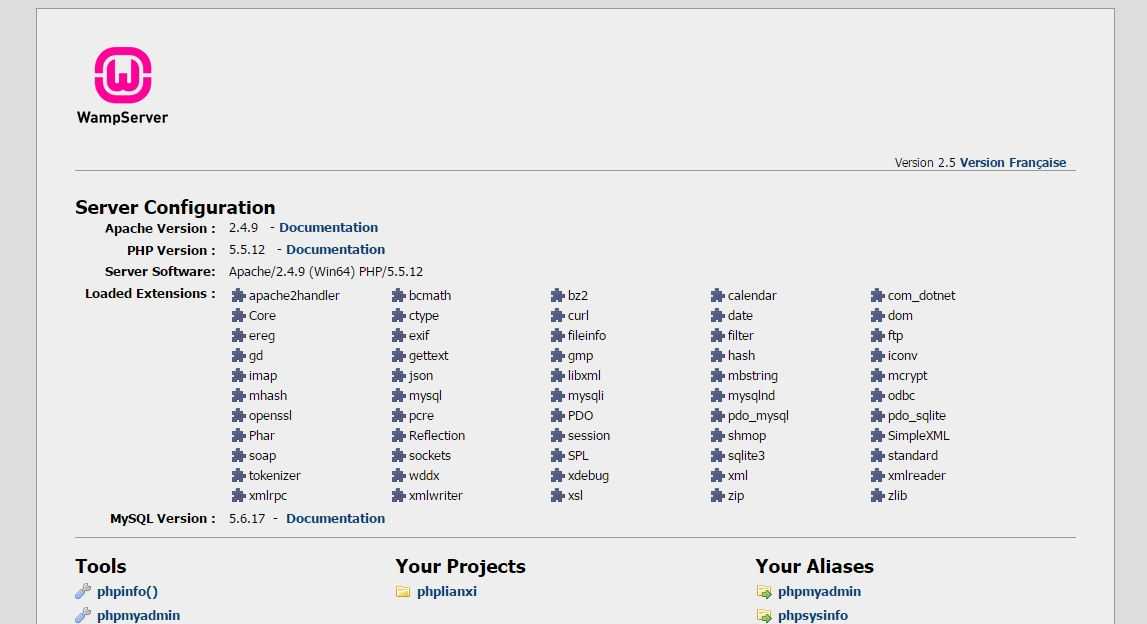Click the 'xmlreader' extension name
Image resolution: width=1147 pixels, height=624 pixels.
[x=917, y=475]
